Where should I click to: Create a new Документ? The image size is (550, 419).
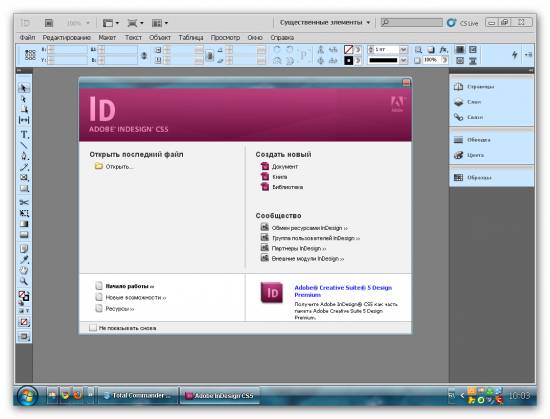[x=279, y=167]
